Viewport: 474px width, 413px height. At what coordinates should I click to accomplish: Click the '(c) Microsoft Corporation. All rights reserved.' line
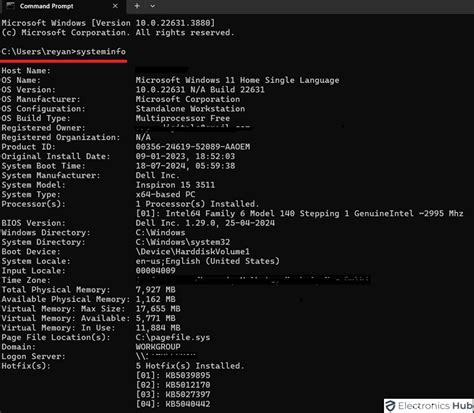click(x=118, y=33)
